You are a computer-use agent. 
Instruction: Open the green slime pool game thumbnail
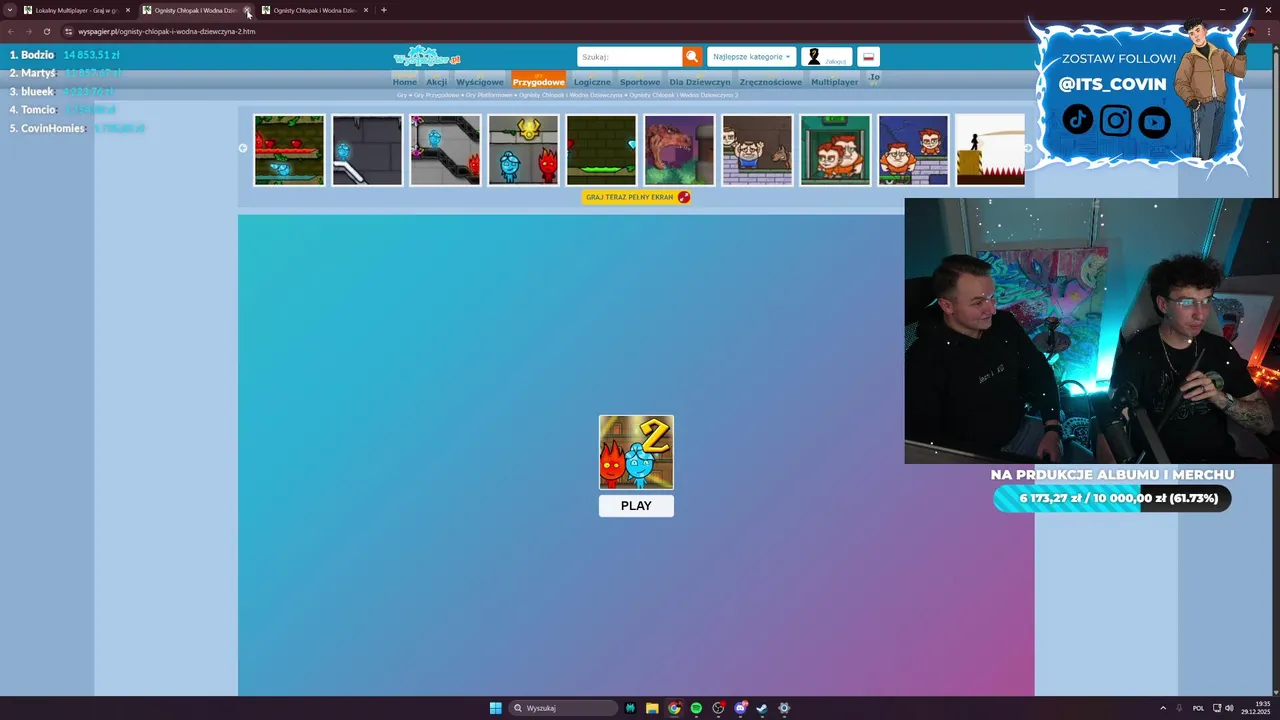click(601, 150)
